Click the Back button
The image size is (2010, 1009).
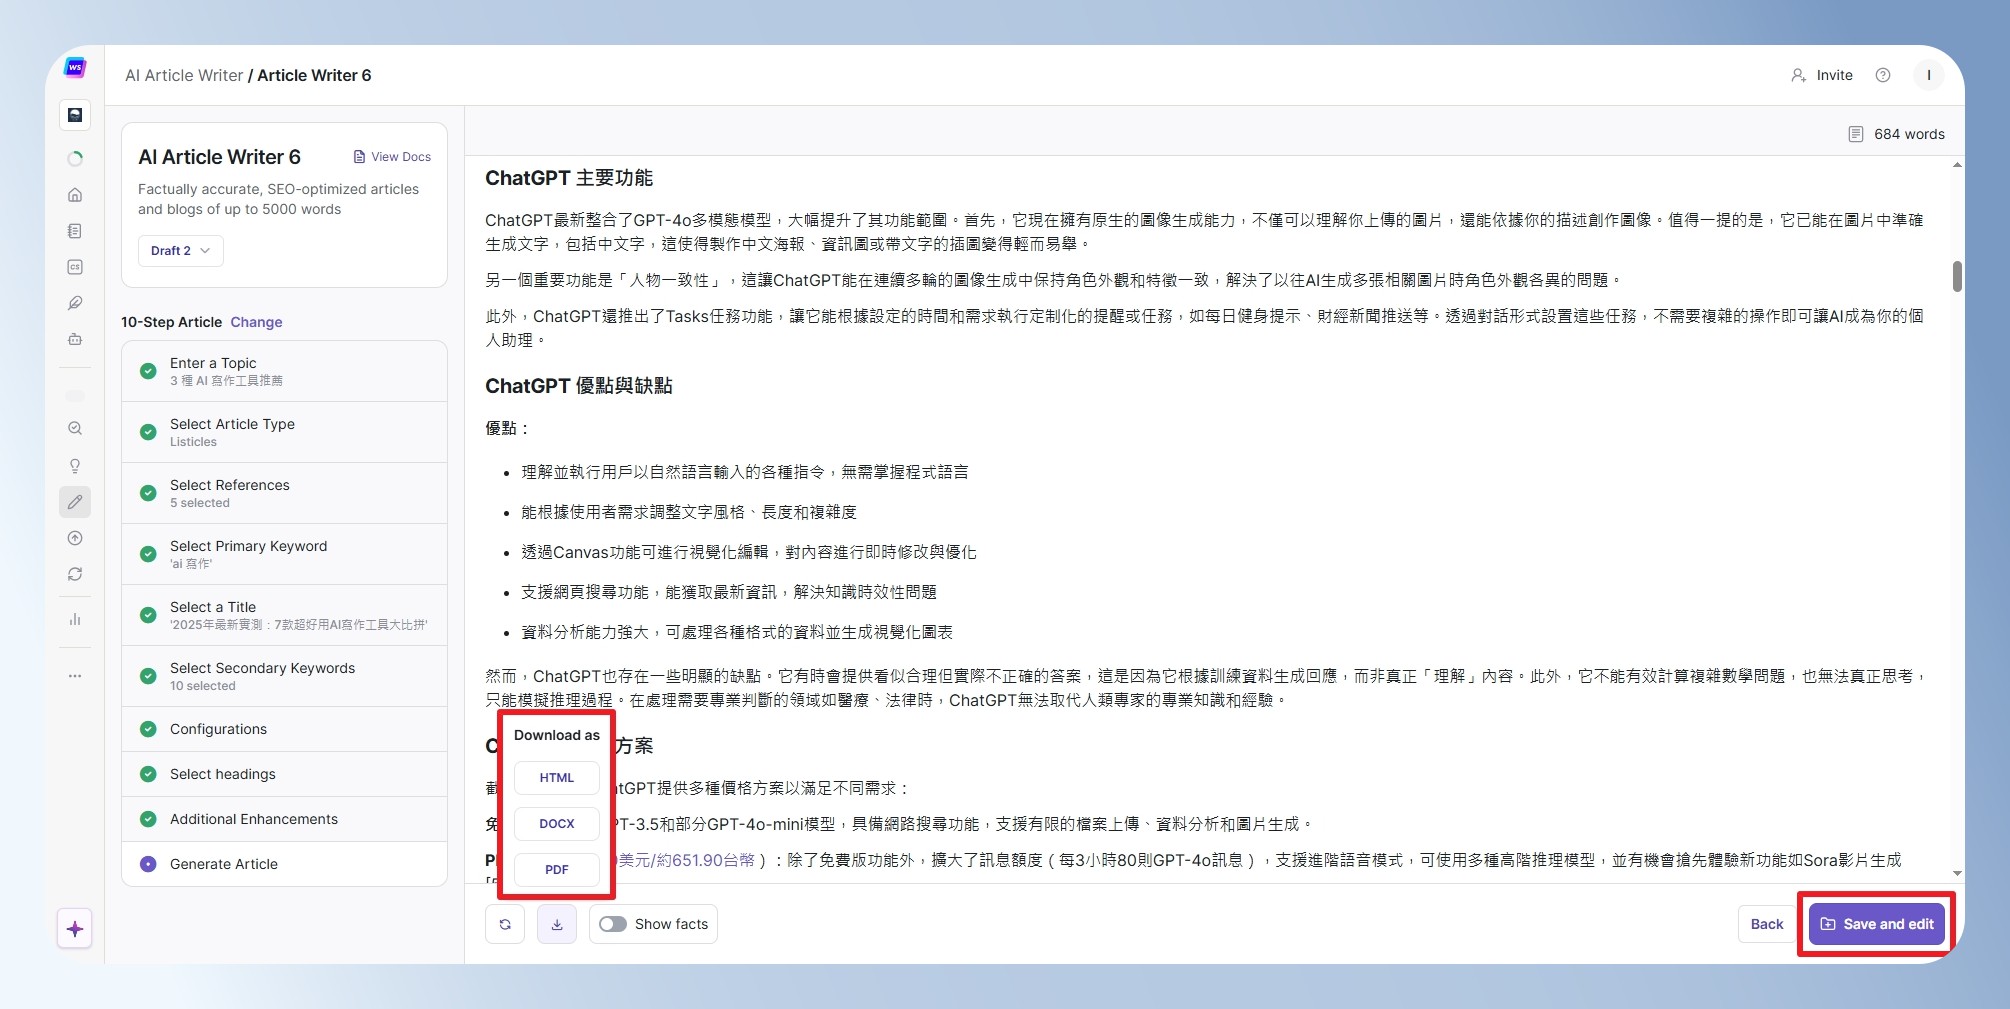coord(1767,924)
